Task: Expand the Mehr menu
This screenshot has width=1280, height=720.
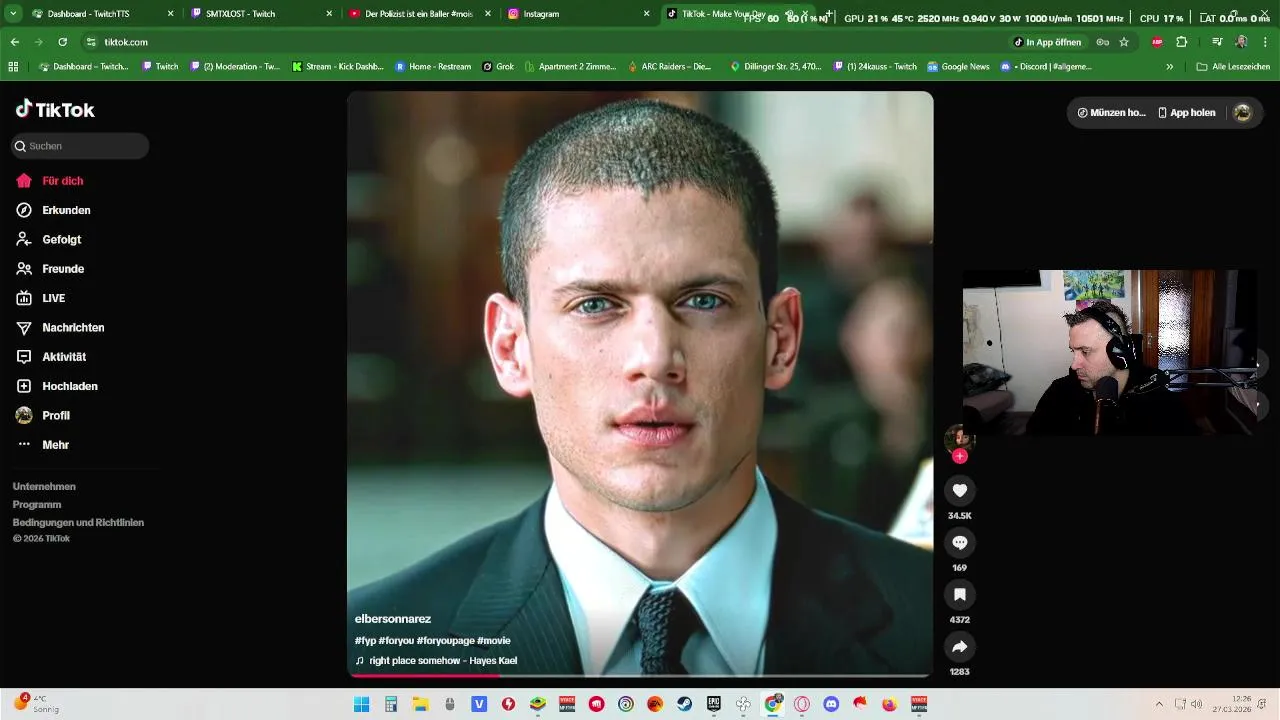Action: 42,444
